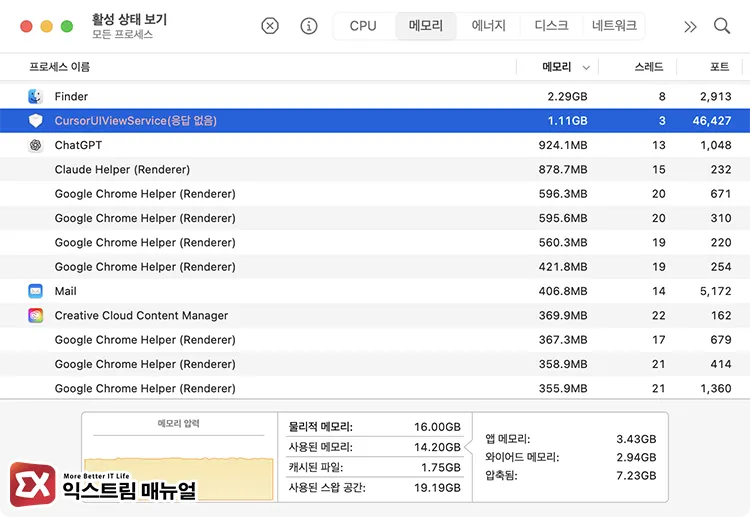Screen dimensions: 750x517
Task: Click the 활성 상태 보기 window title
Action: pyautogui.click(x=129, y=20)
